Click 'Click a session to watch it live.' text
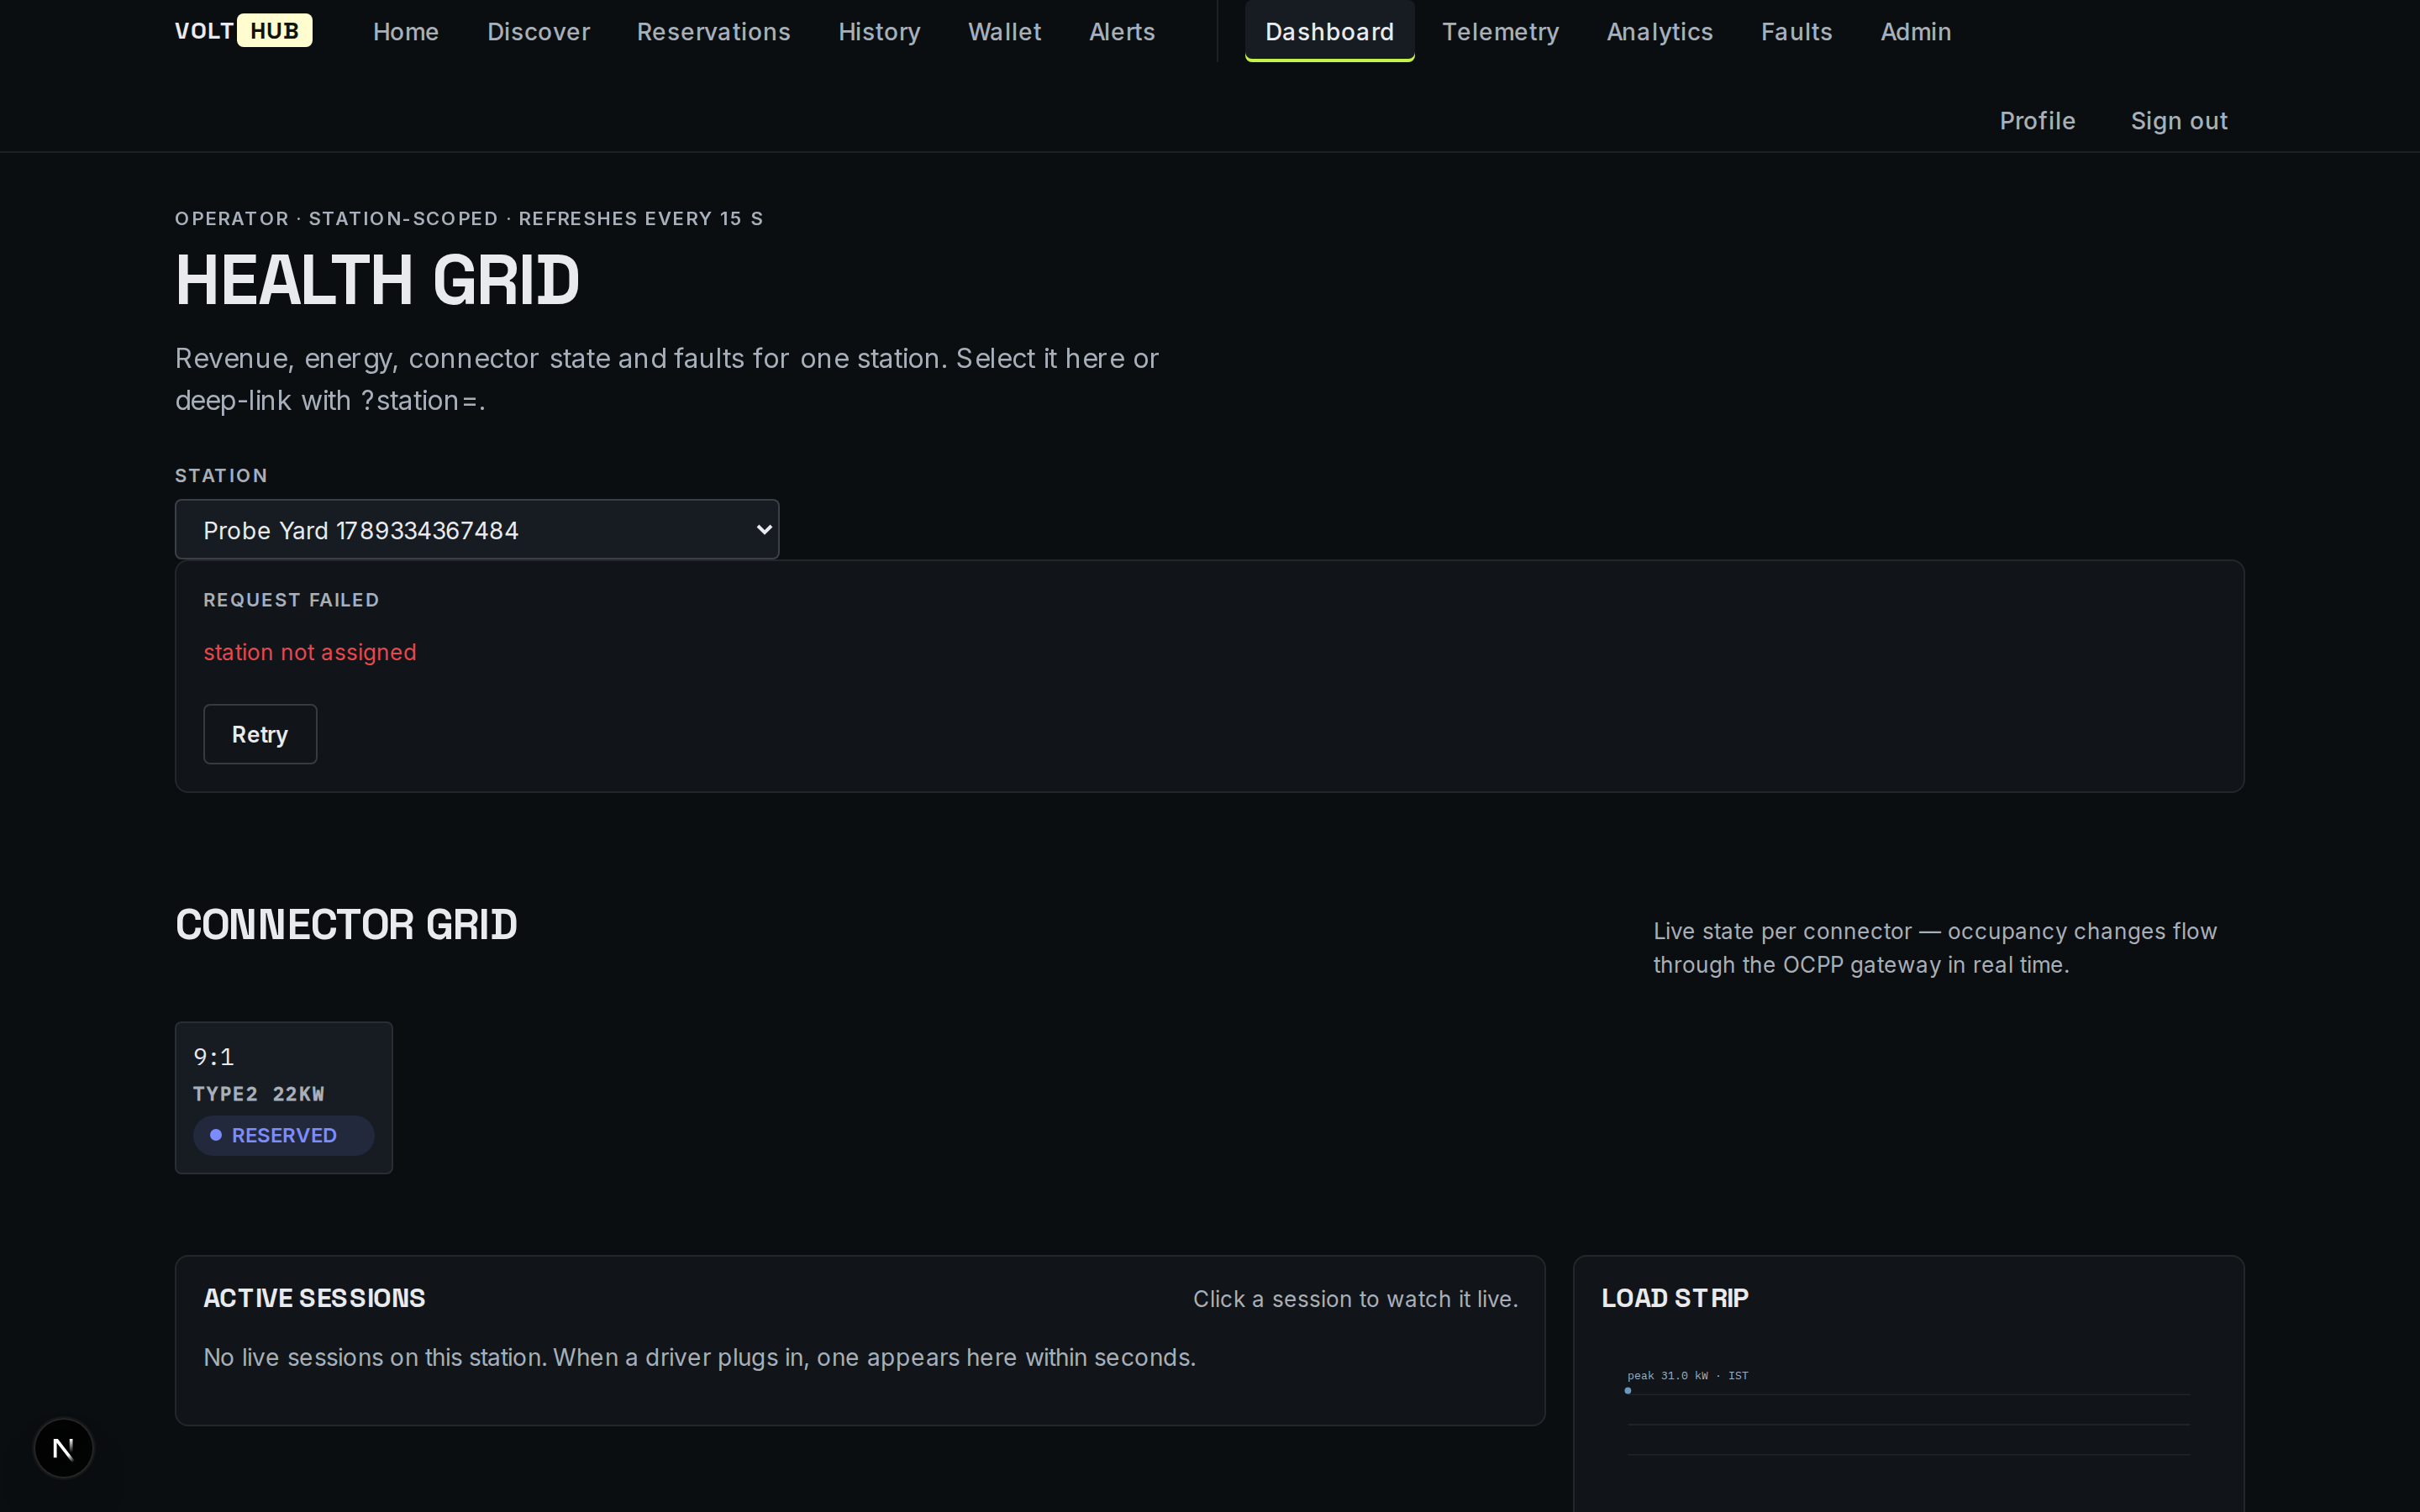This screenshot has width=2420, height=1512. pyautogui.click(x=1355, y=1299)
